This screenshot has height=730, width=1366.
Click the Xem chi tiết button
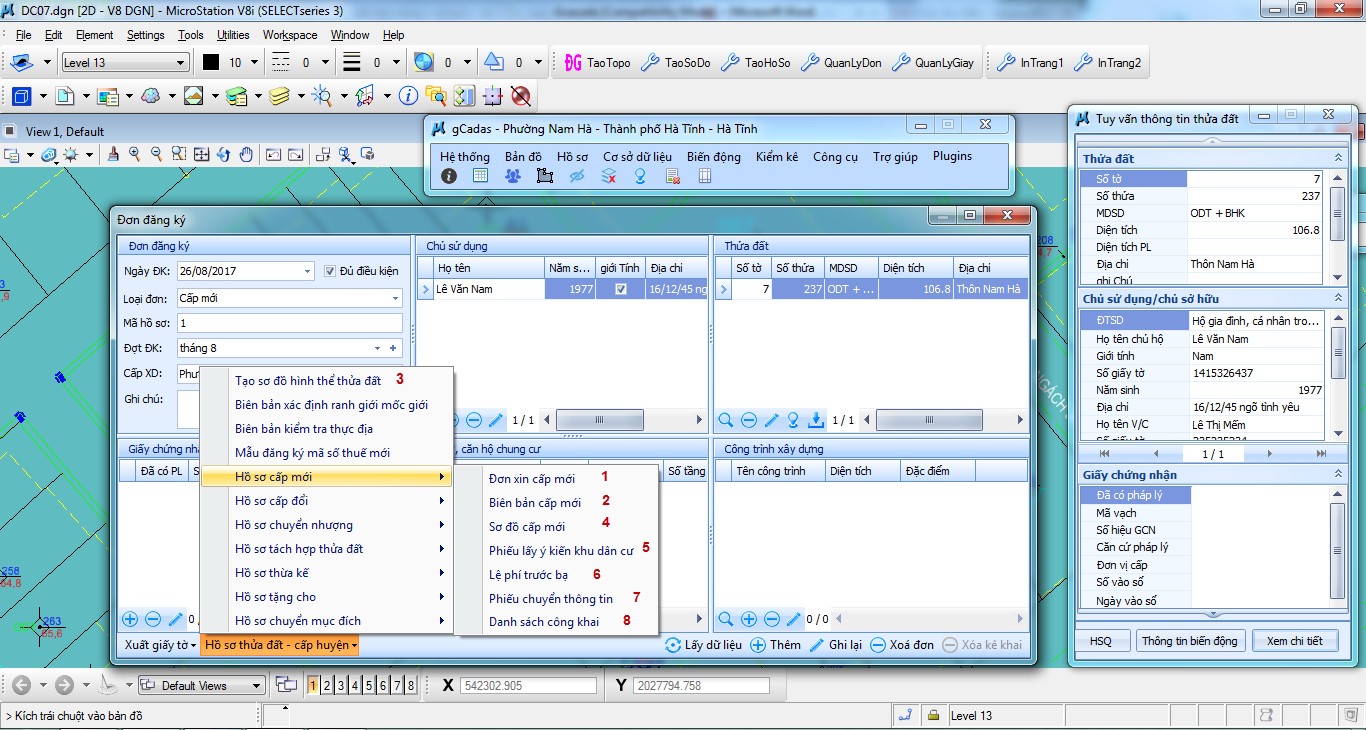coord(1294,641)
